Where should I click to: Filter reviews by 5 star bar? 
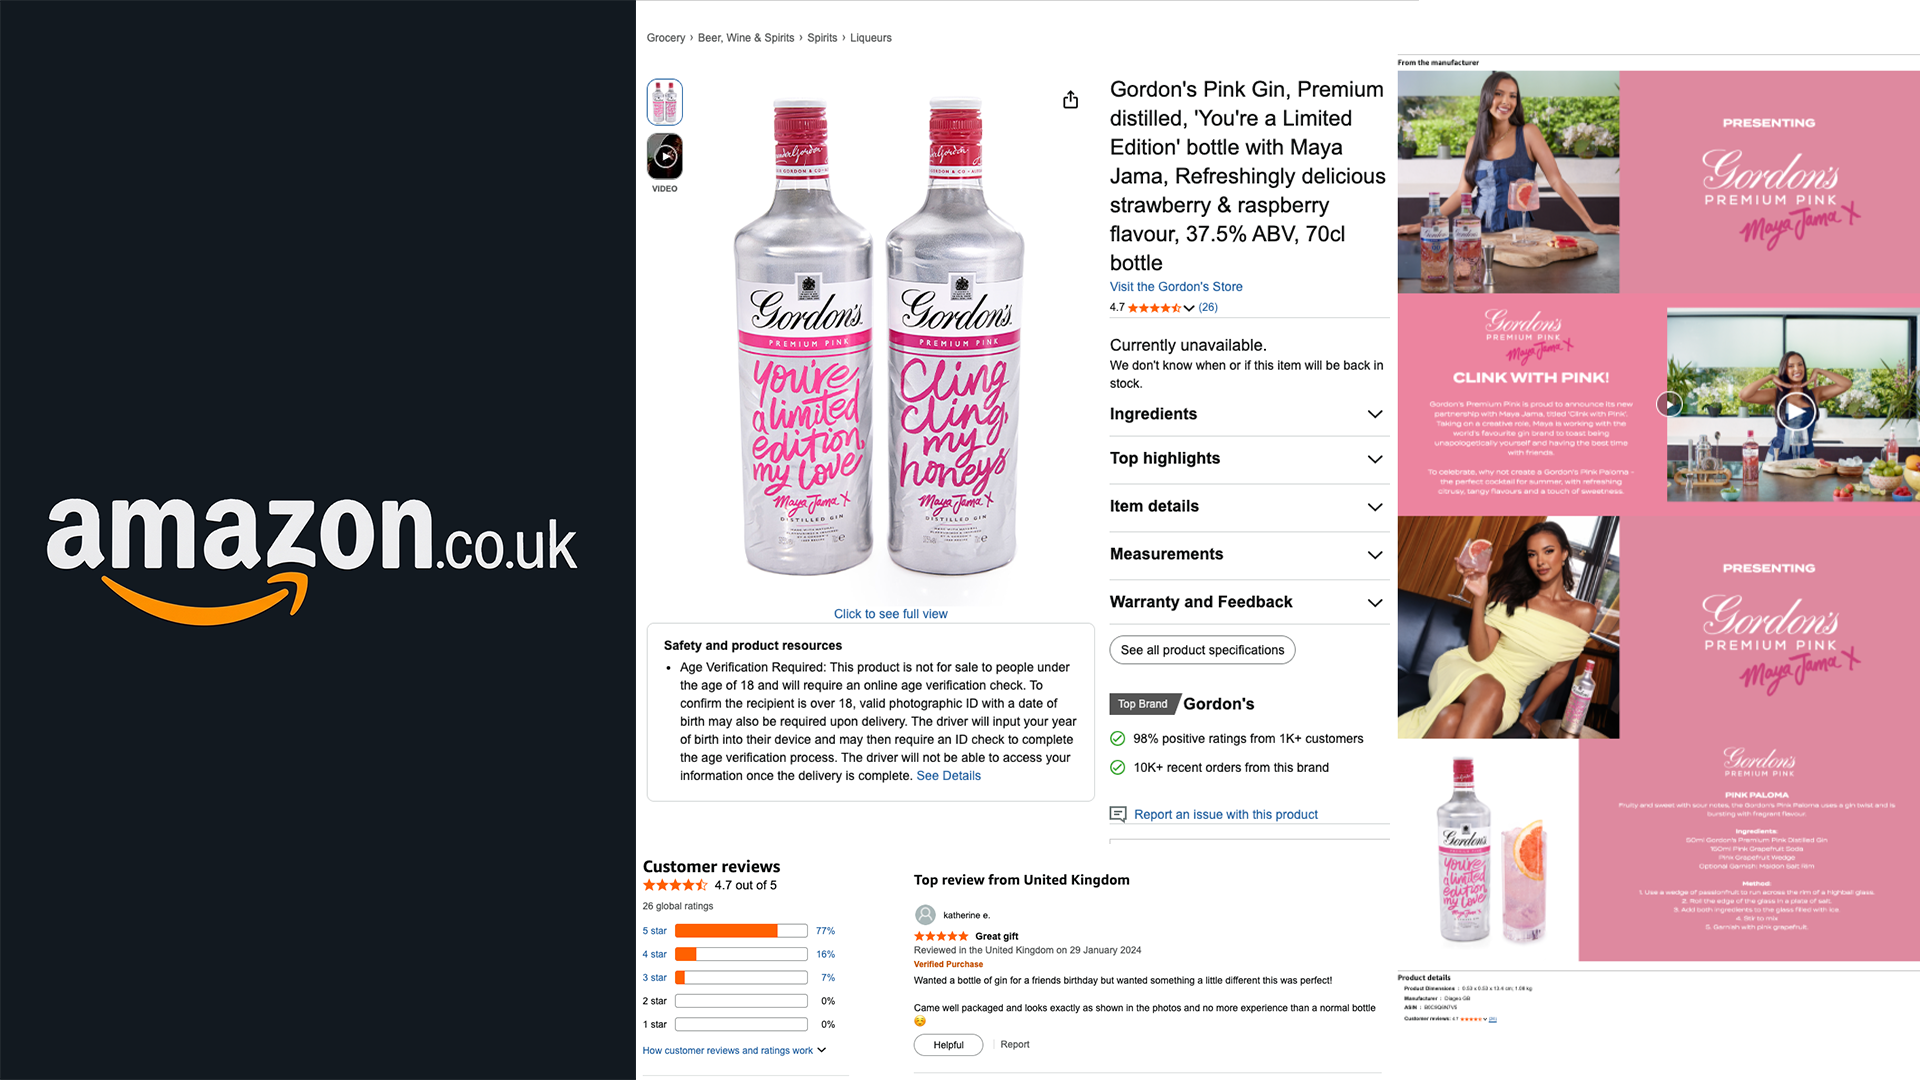741,931
